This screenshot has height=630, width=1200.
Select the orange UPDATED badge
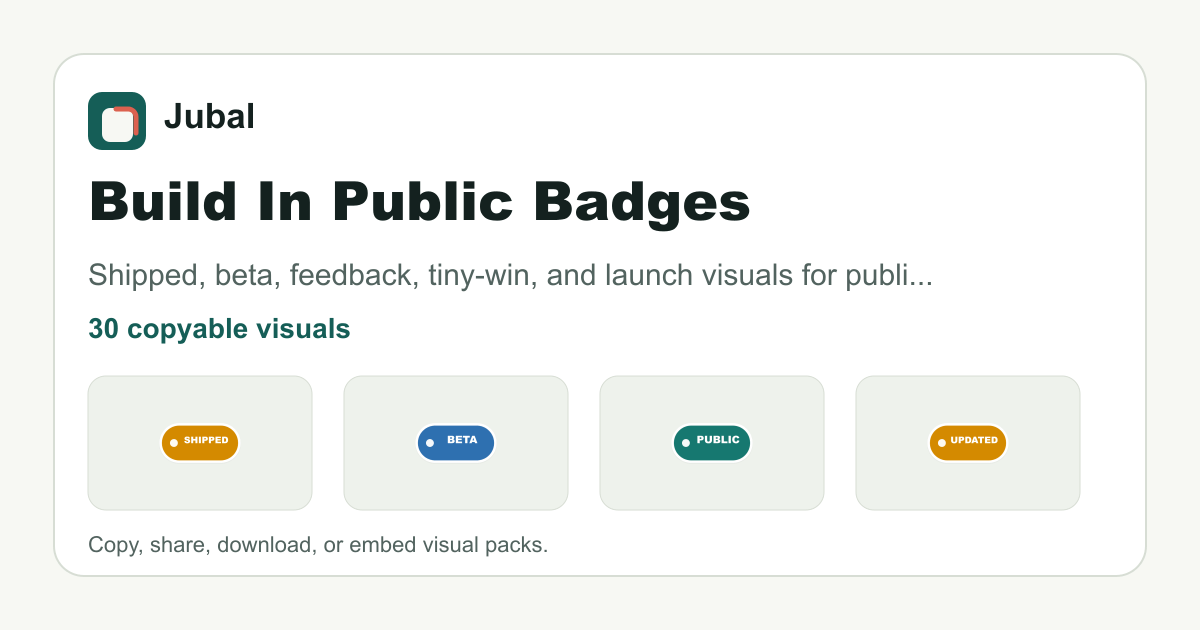click(x=968, y=443)
